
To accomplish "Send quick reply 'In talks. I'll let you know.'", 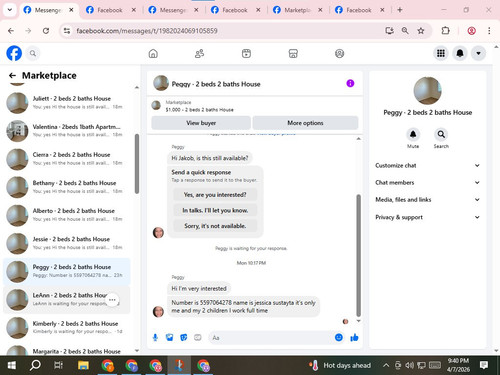I will pos(215,210).
